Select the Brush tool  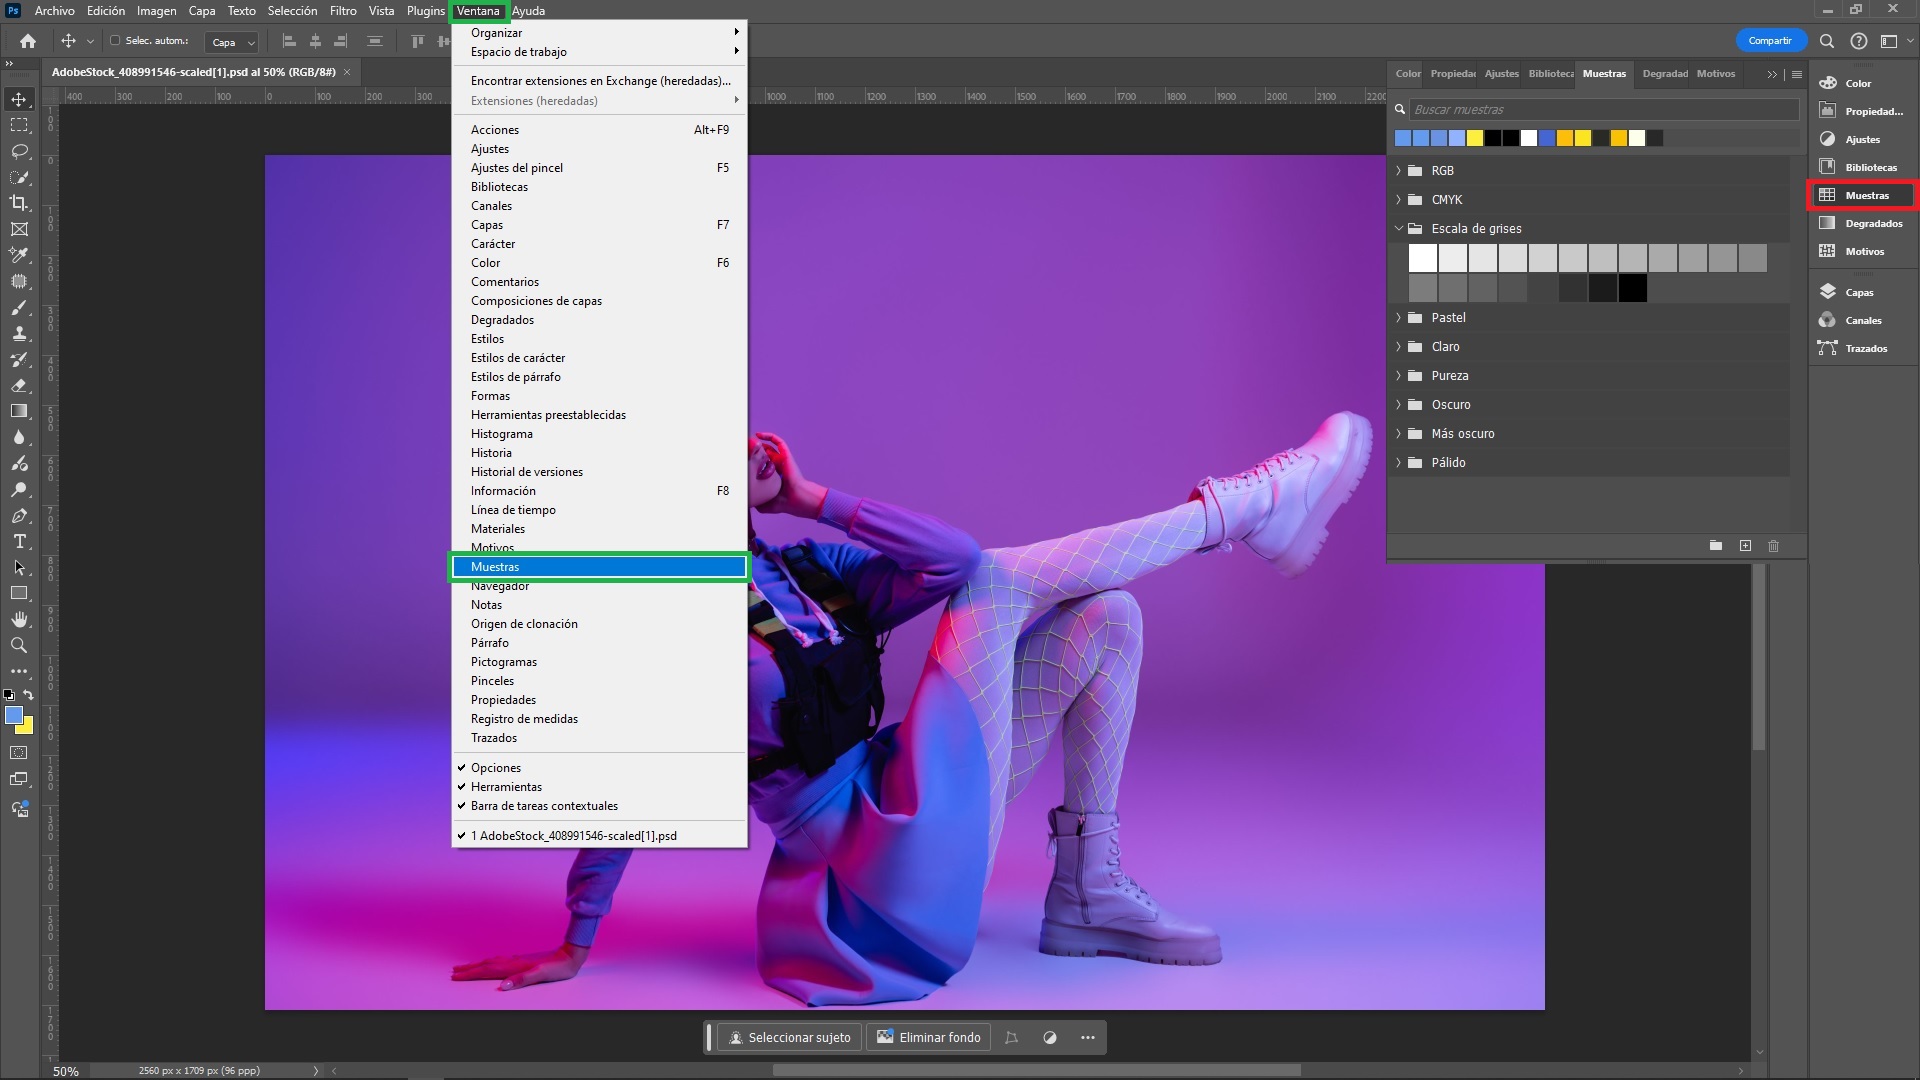tap(19, 308)
